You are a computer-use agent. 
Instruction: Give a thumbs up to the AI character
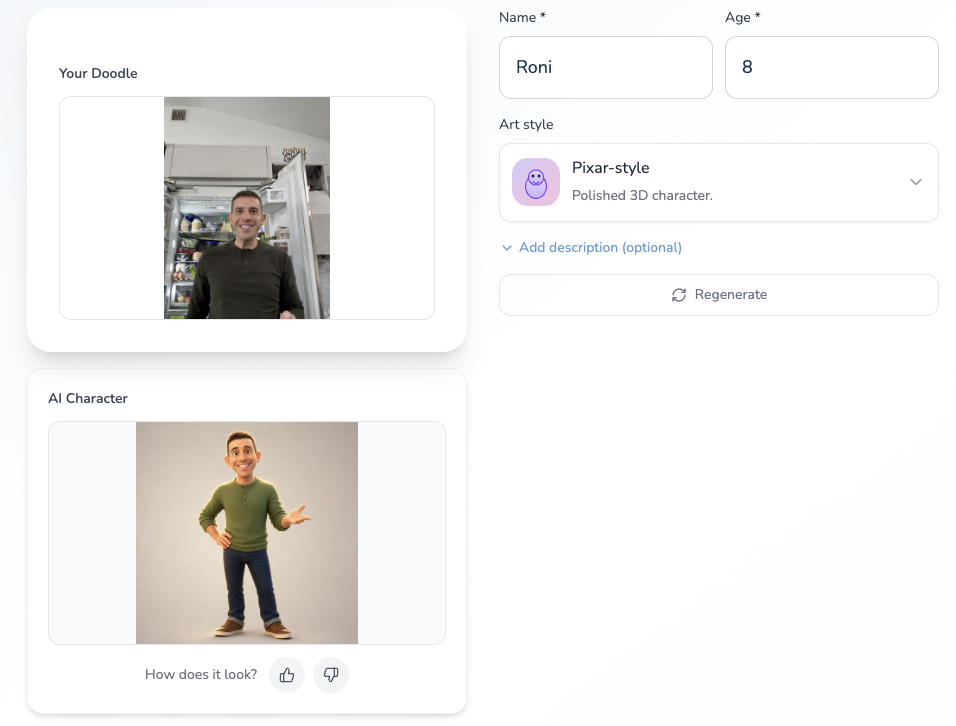(287, 675)
